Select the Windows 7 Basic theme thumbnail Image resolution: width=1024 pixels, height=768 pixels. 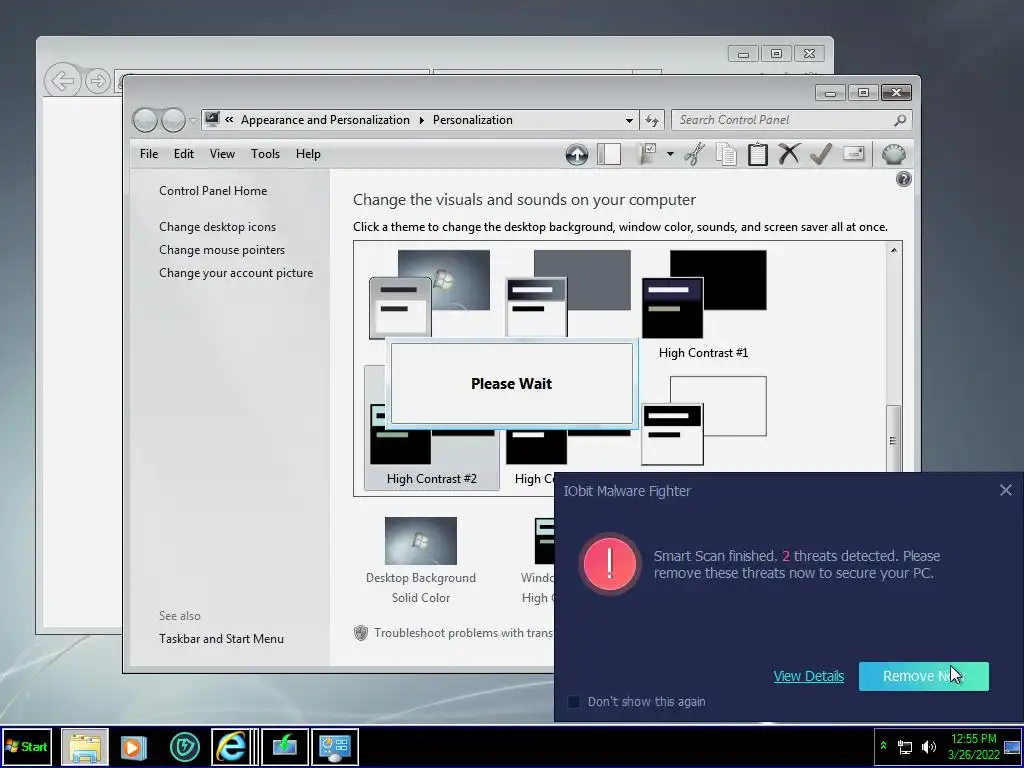point(429,294)
